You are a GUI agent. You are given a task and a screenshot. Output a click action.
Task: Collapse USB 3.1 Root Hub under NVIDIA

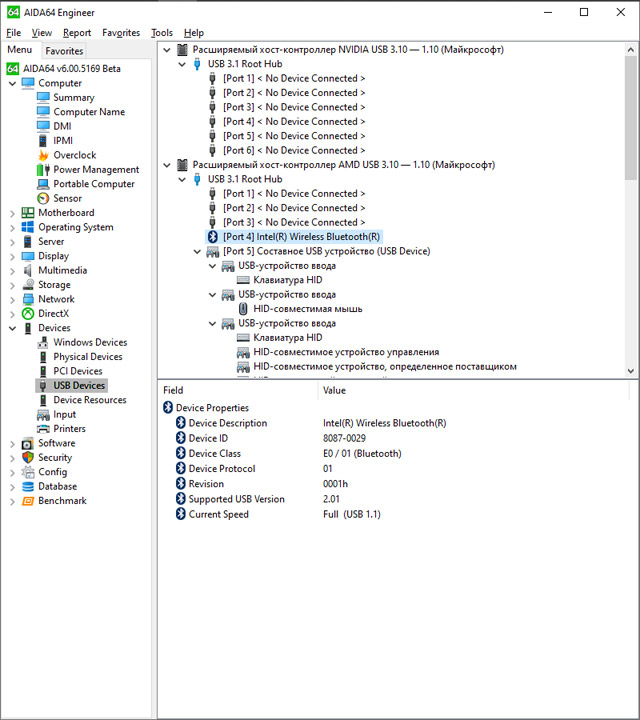182,64
